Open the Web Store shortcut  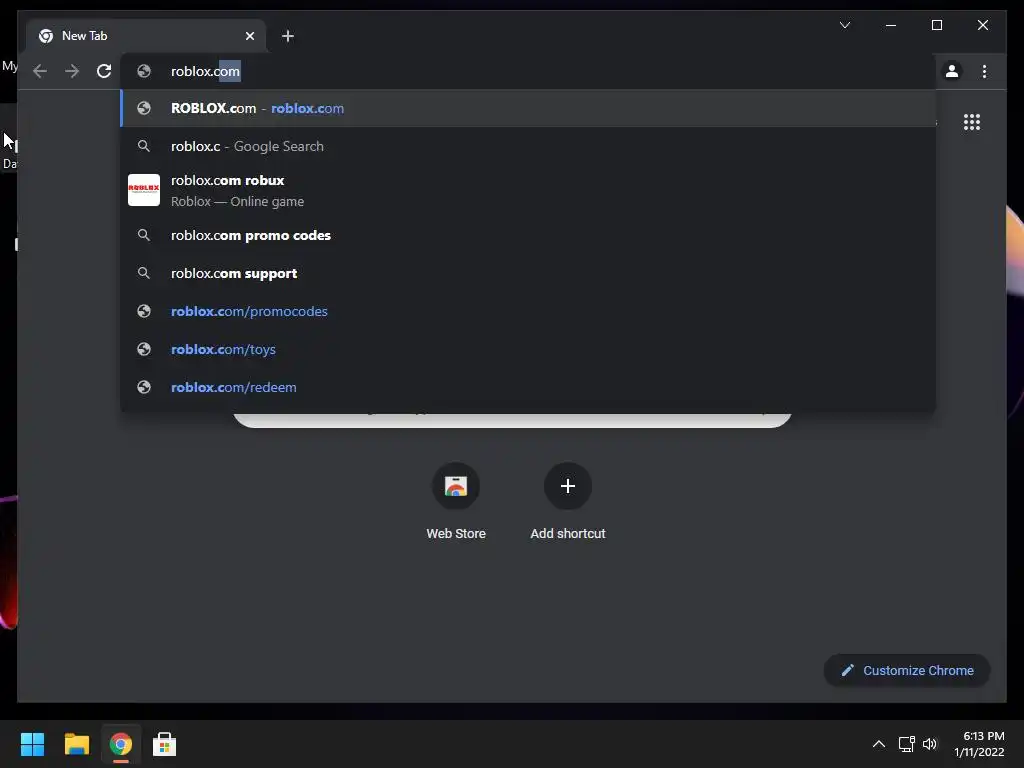point(456,500)
